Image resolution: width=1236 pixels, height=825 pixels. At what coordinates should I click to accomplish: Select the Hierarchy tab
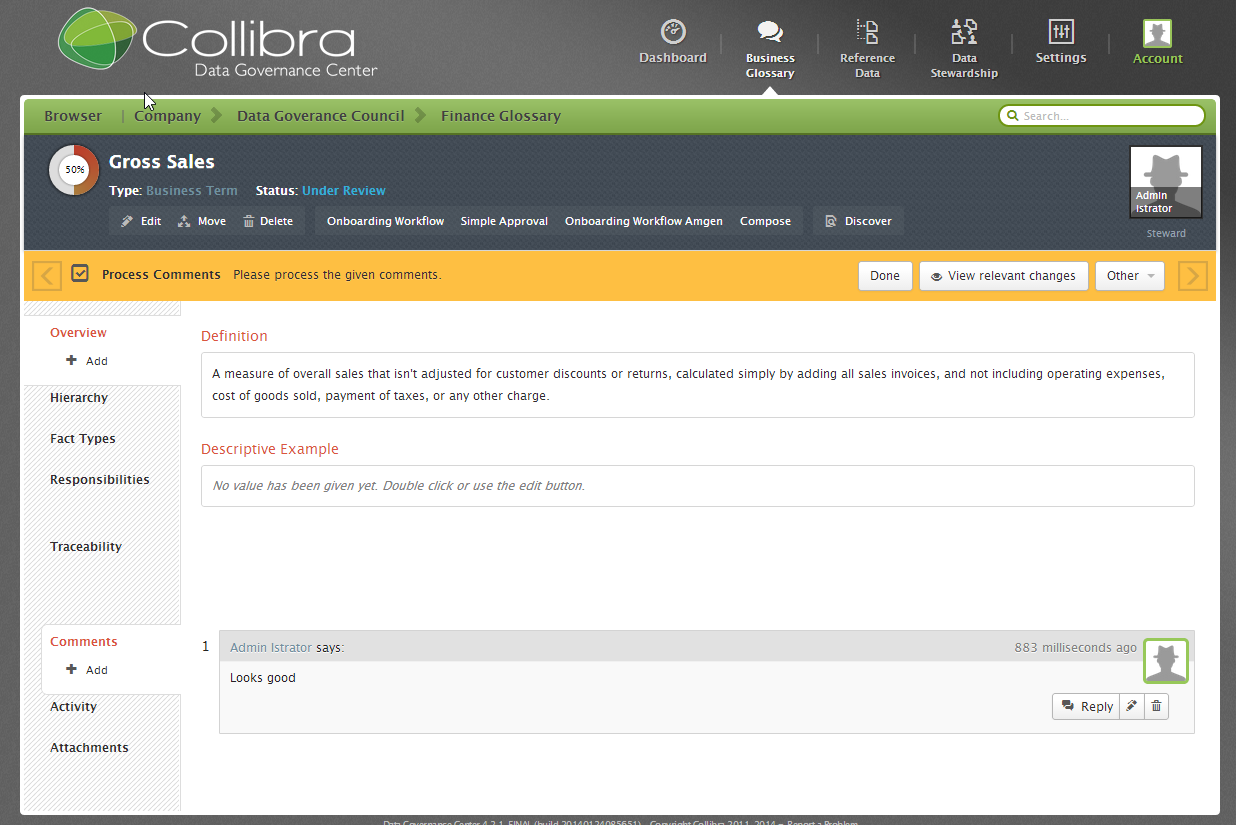79,398
